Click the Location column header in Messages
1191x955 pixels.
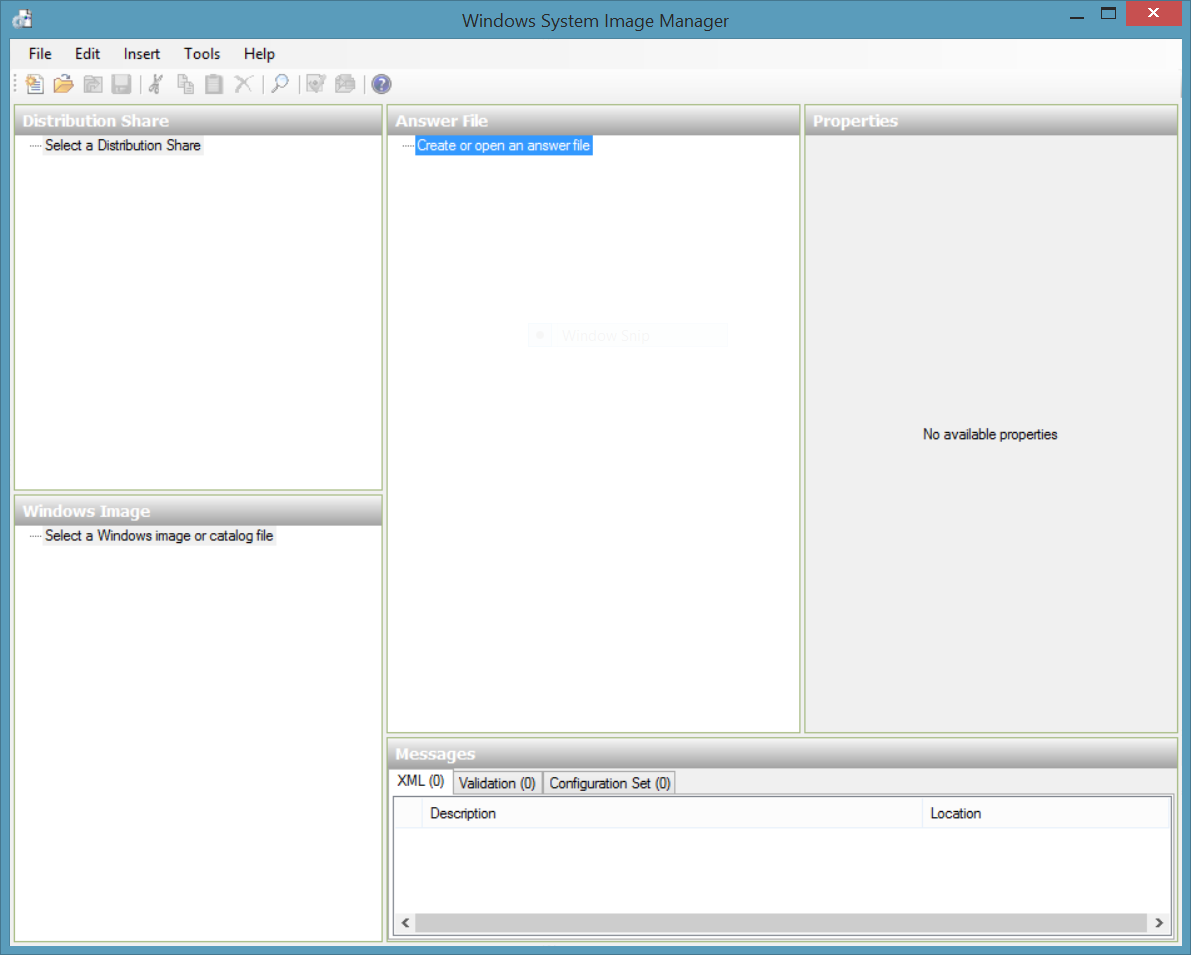1046,814
